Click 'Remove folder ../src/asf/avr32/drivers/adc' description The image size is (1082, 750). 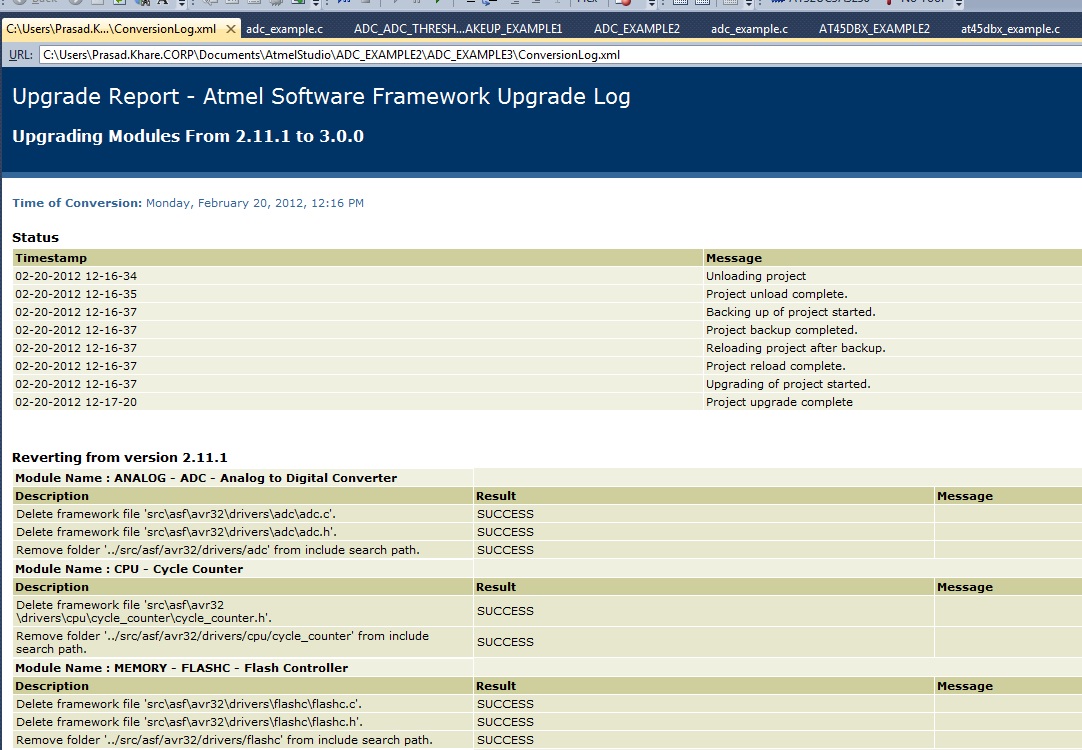(218, 550)
